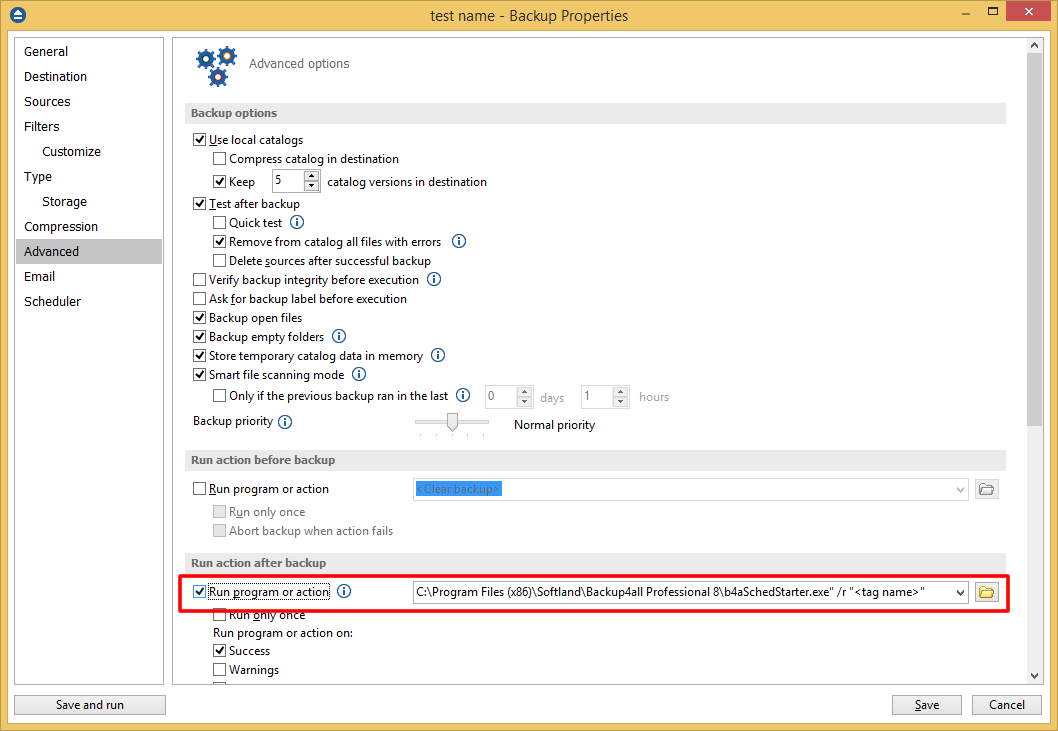Check Verify backup integrity before execution

click(x=200, y=279)
